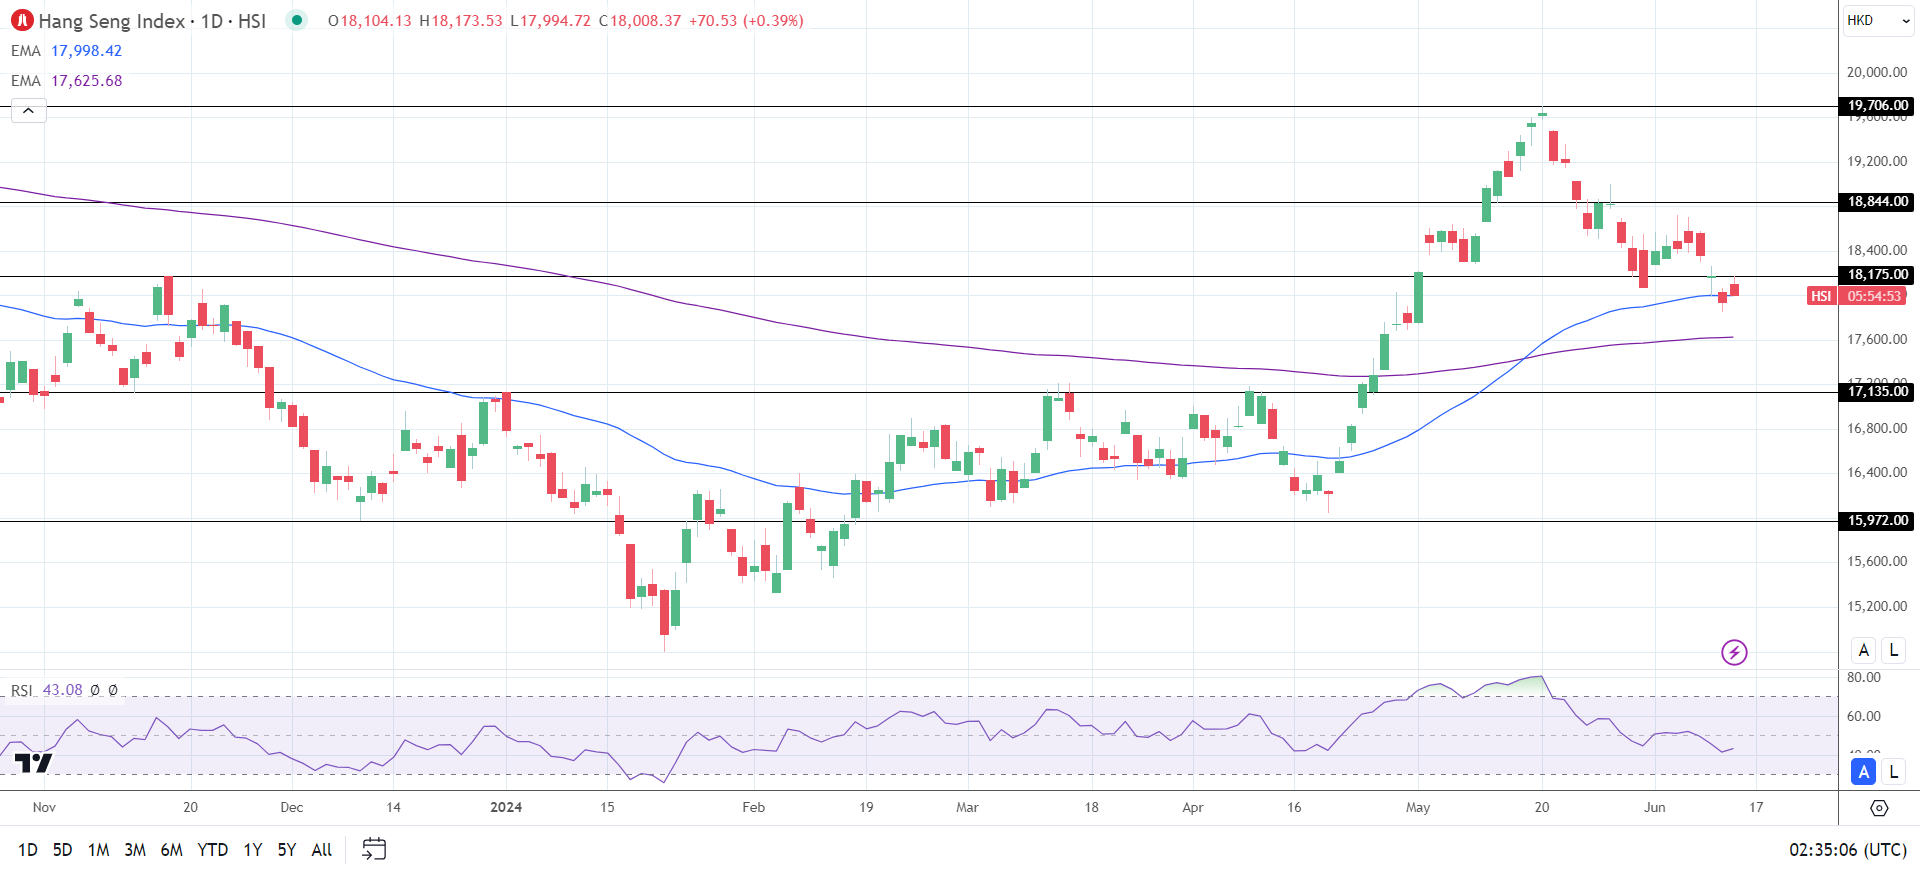
Task: Click the 18,844.00 horizontal line price label
Action: pos(1877,202)
